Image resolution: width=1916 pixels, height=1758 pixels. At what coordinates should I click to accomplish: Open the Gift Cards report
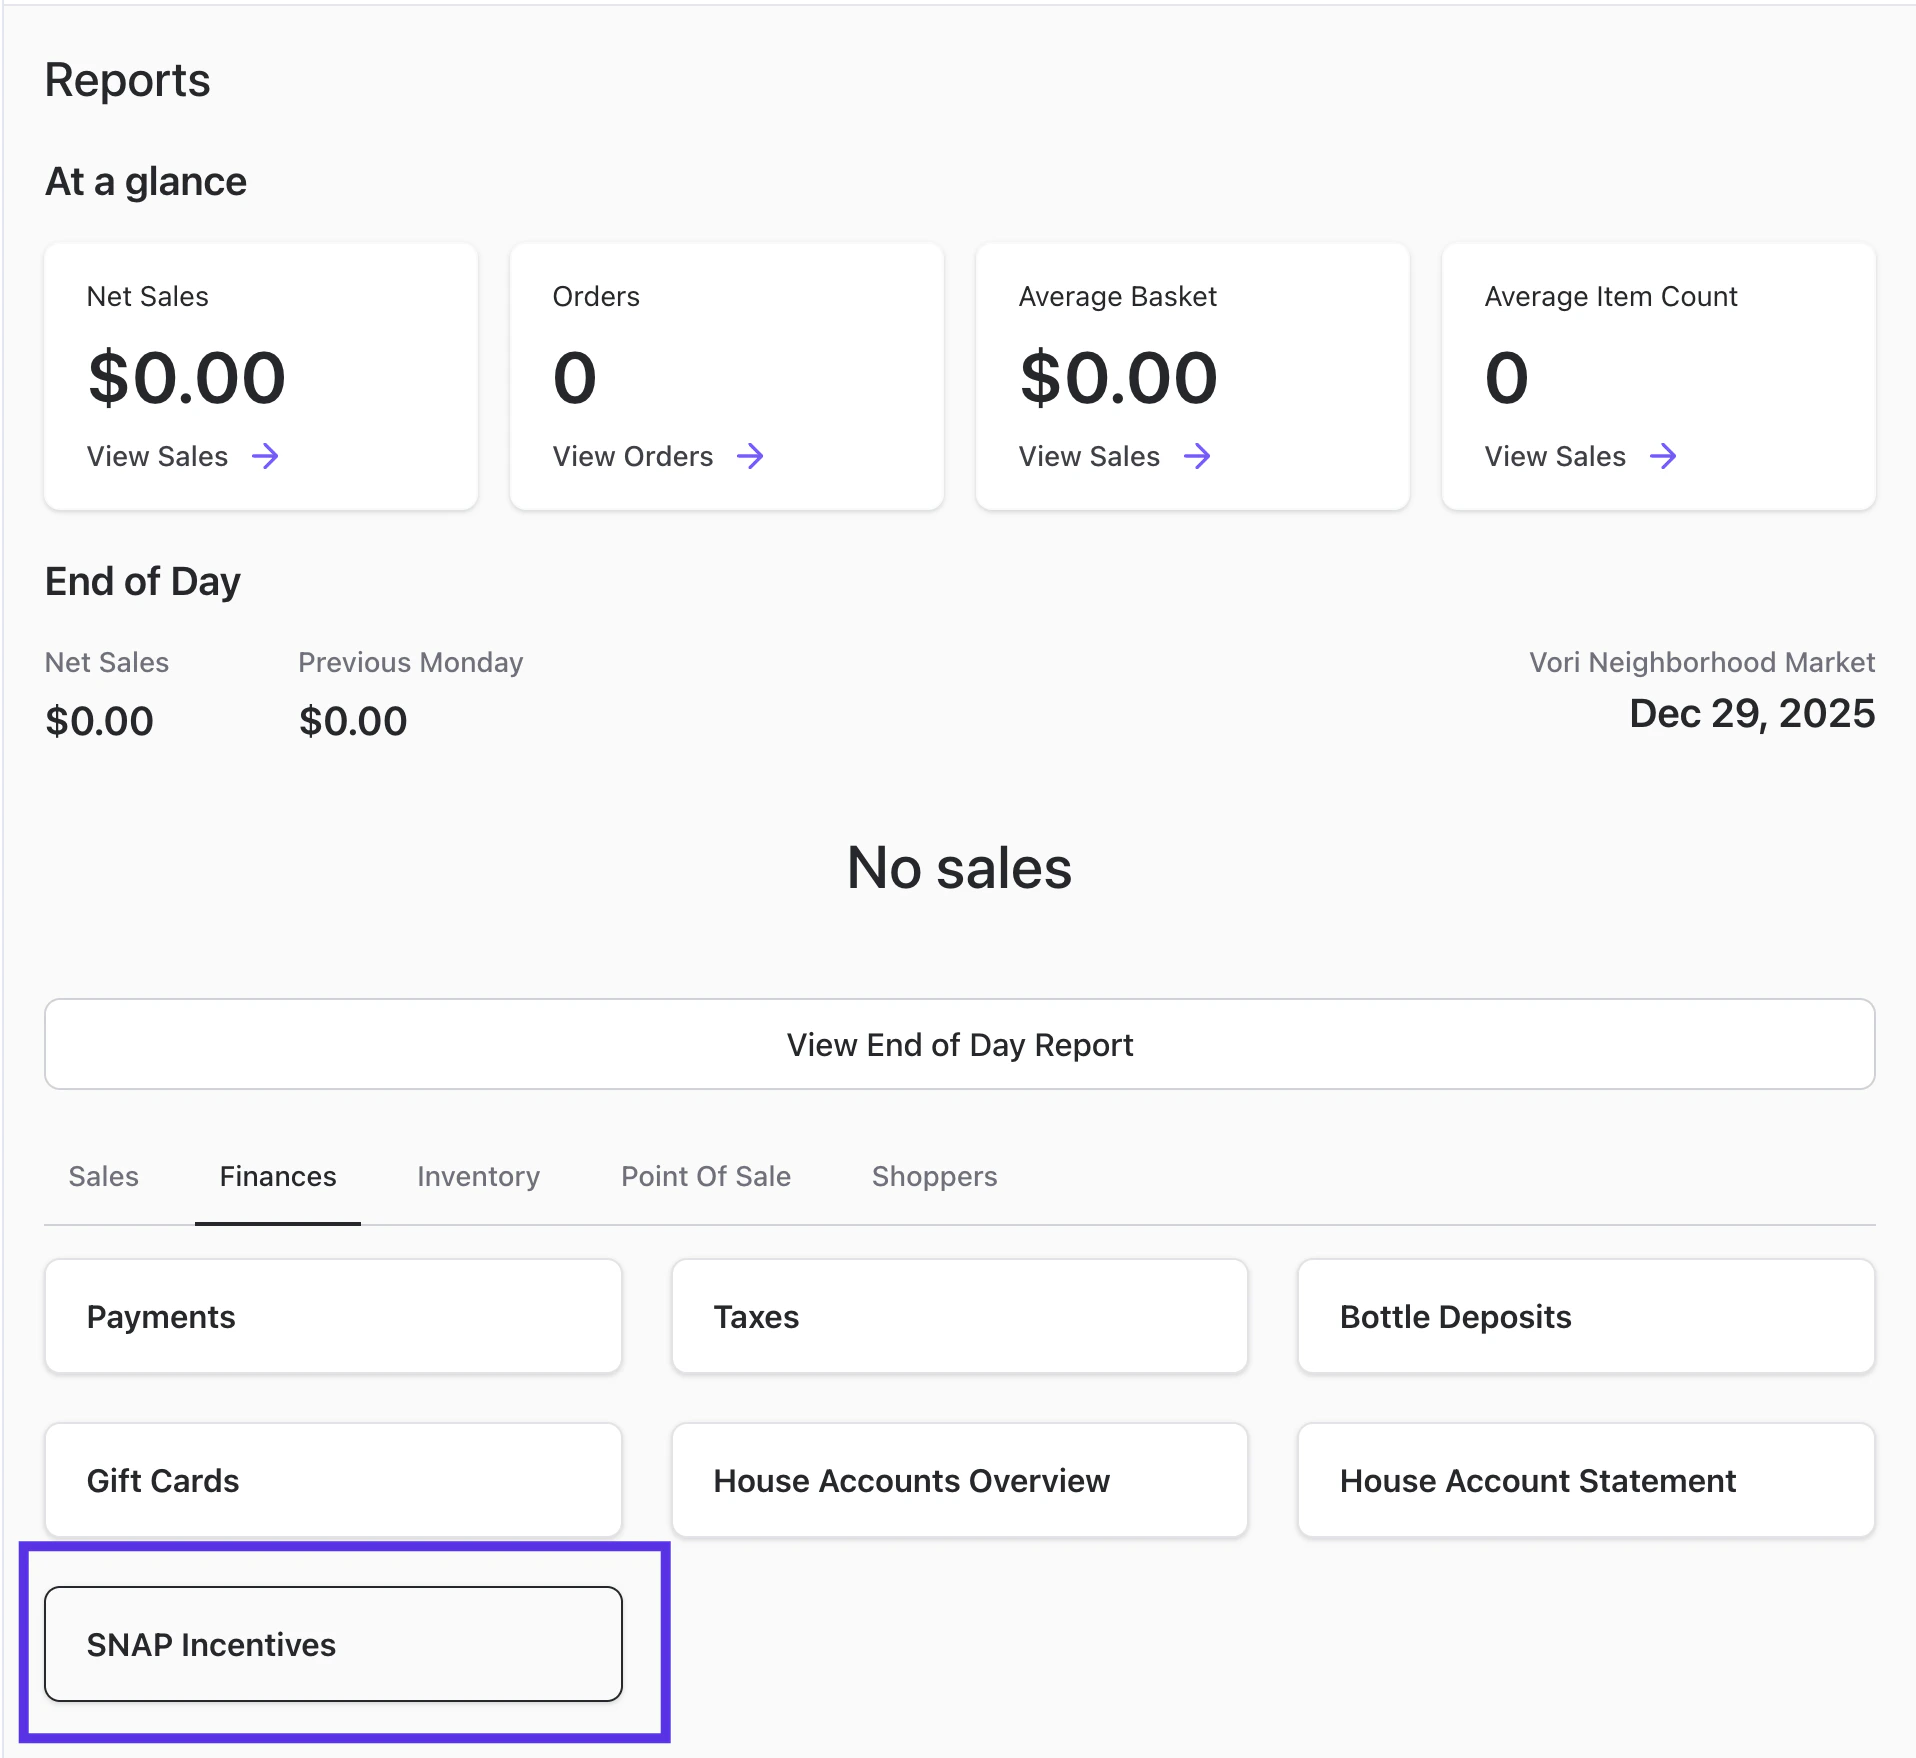(333, 1480)
